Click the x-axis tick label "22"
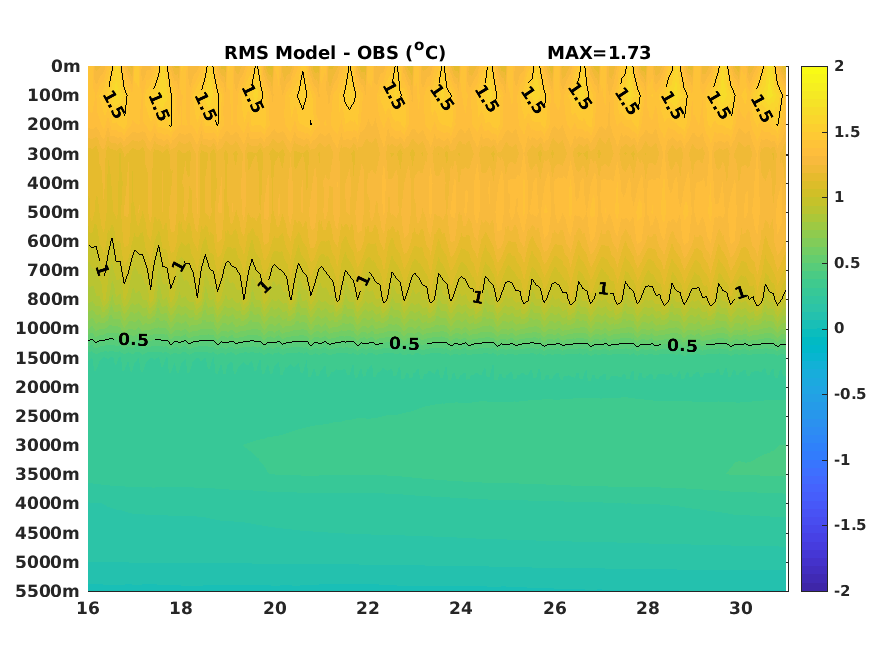This screenshot has height=656, width=875. tap(368, 607)
